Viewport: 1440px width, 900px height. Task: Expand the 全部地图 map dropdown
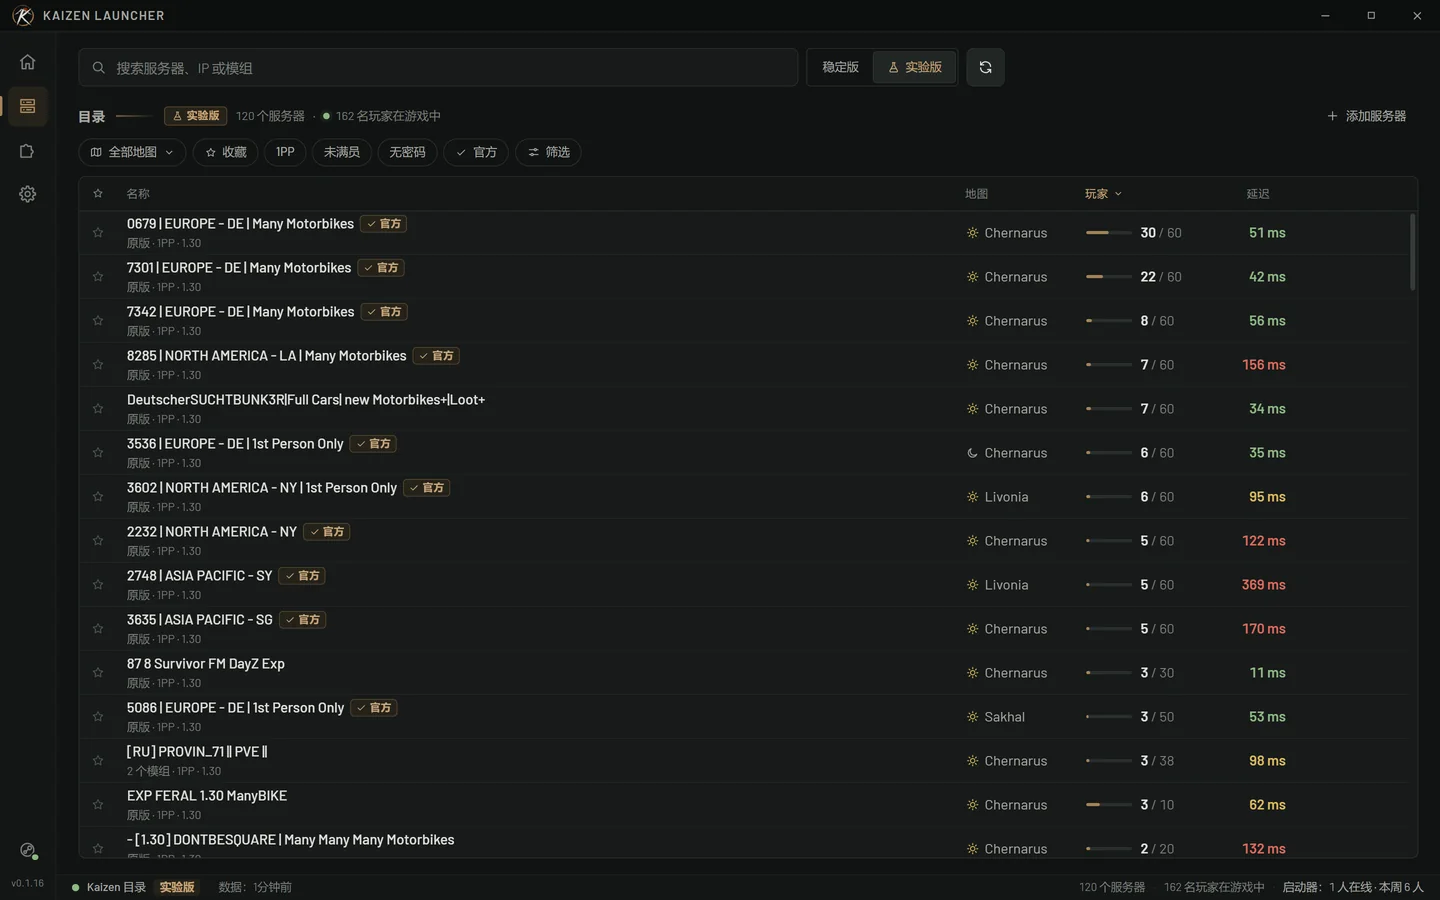coord(132,152)
